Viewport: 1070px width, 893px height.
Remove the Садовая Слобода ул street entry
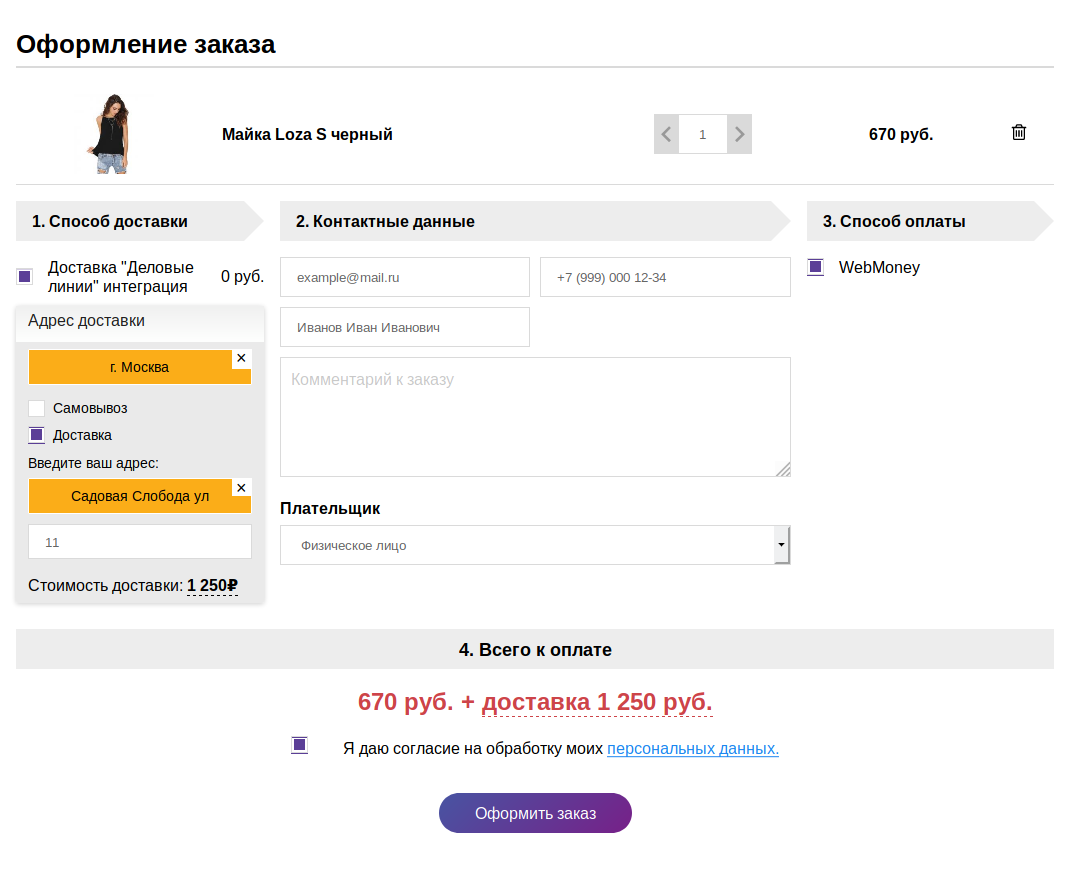pyautogui.click(x=241, y=488)
